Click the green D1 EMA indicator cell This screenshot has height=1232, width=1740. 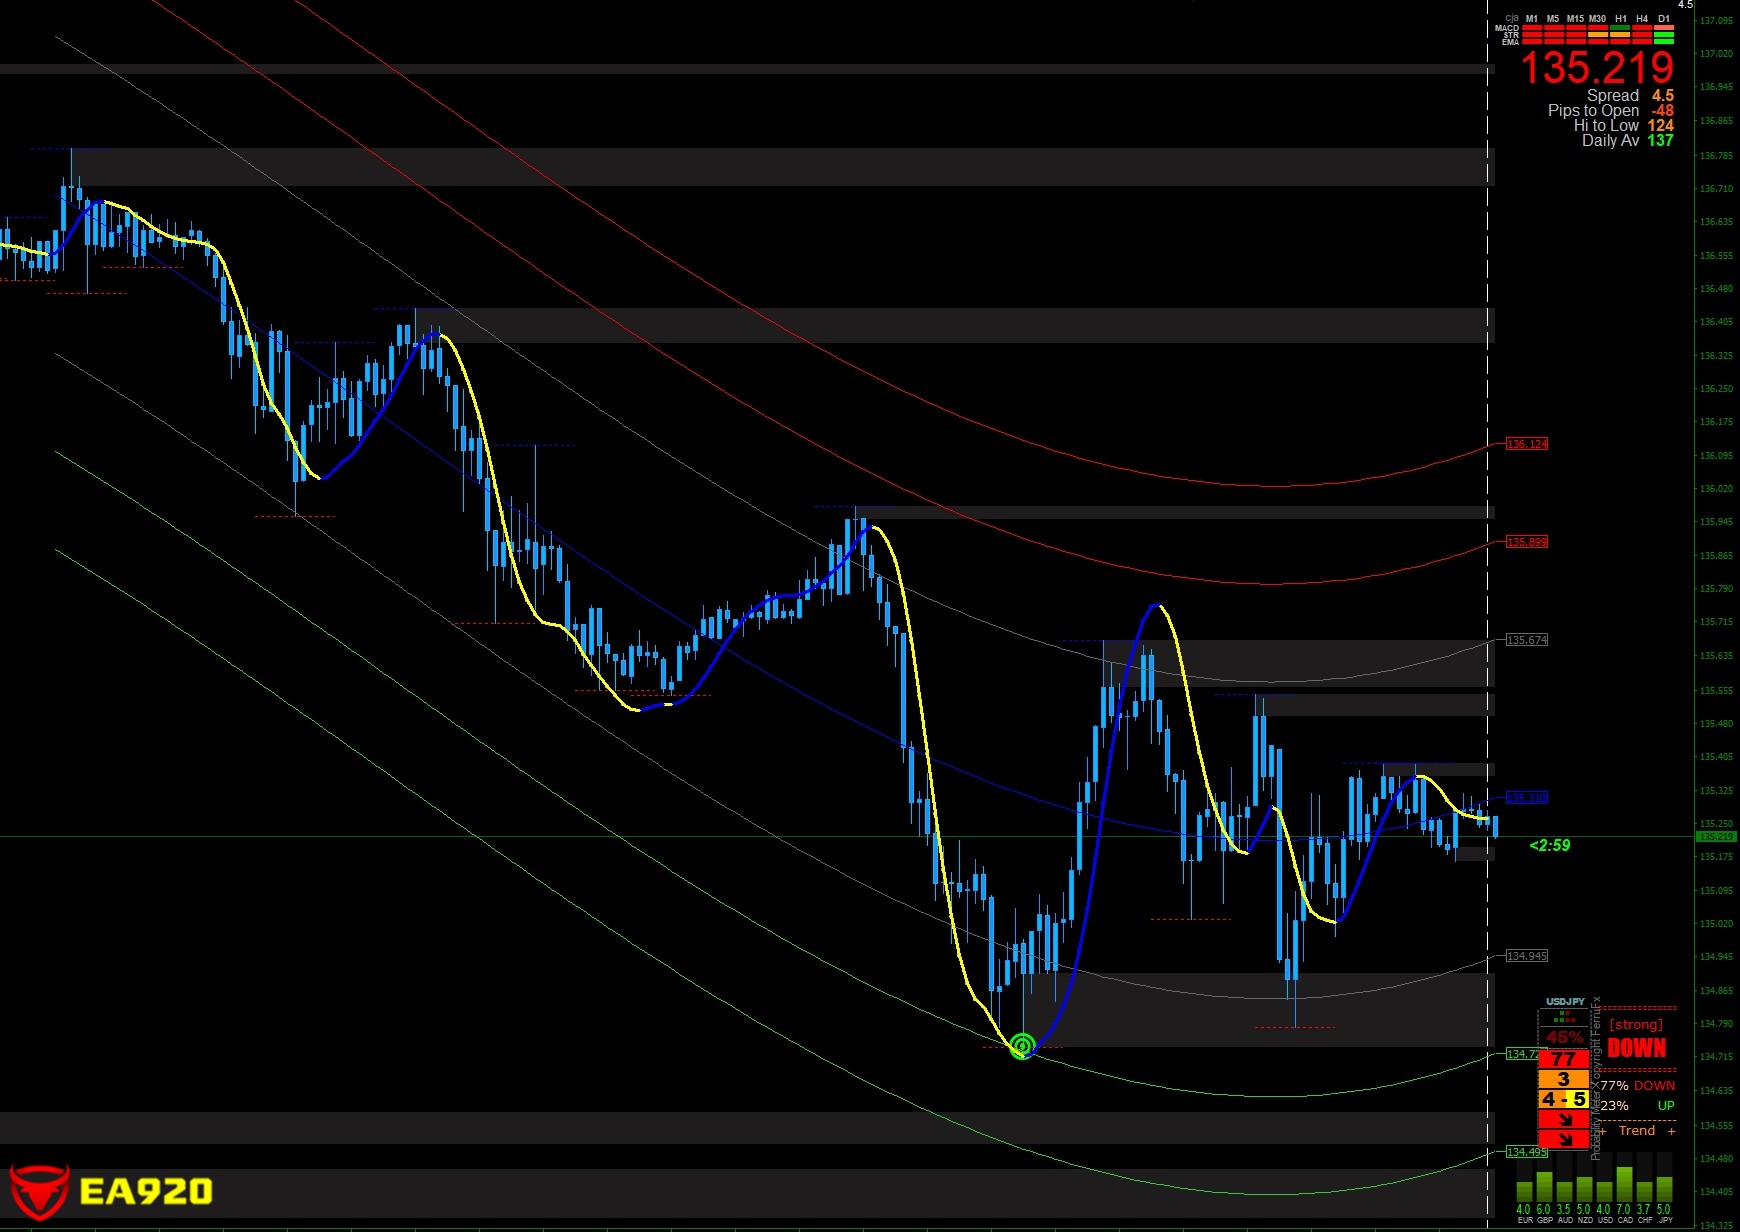tap(1664, 42)
